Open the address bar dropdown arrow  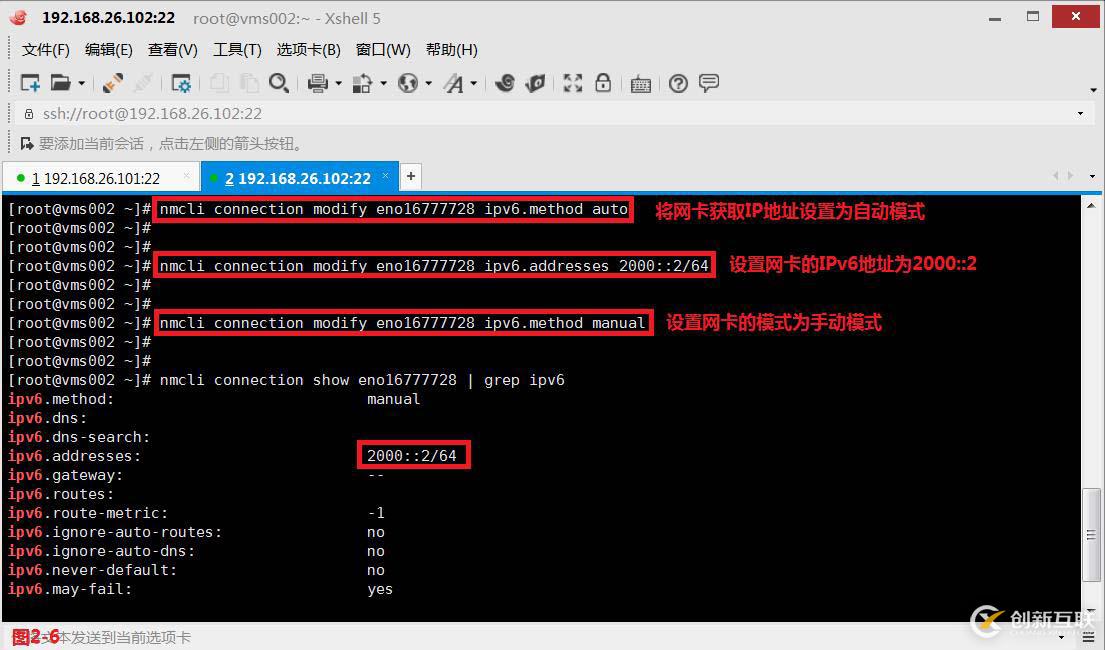point(1080,114)
